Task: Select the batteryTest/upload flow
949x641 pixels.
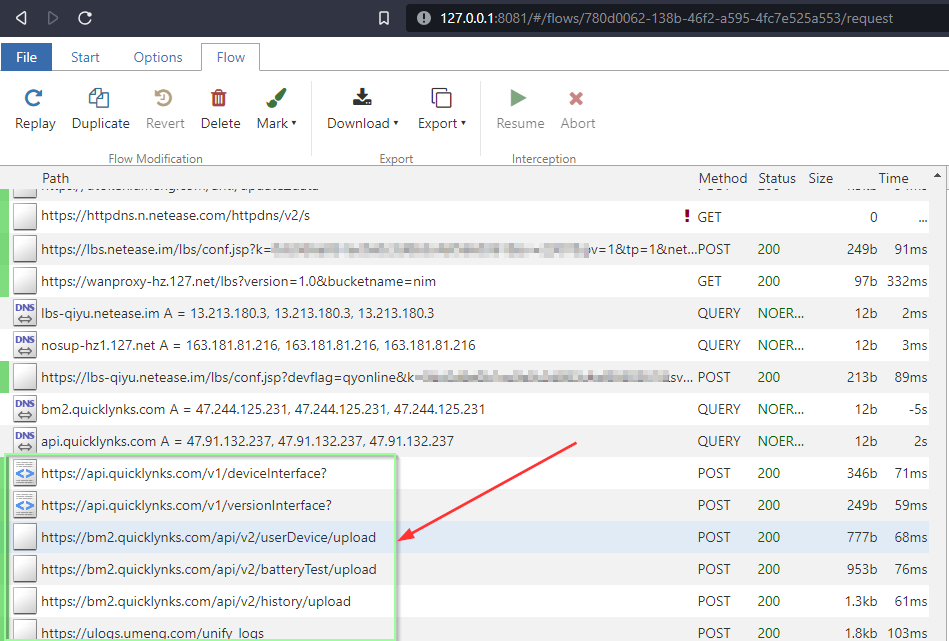Action: (465, 570)
